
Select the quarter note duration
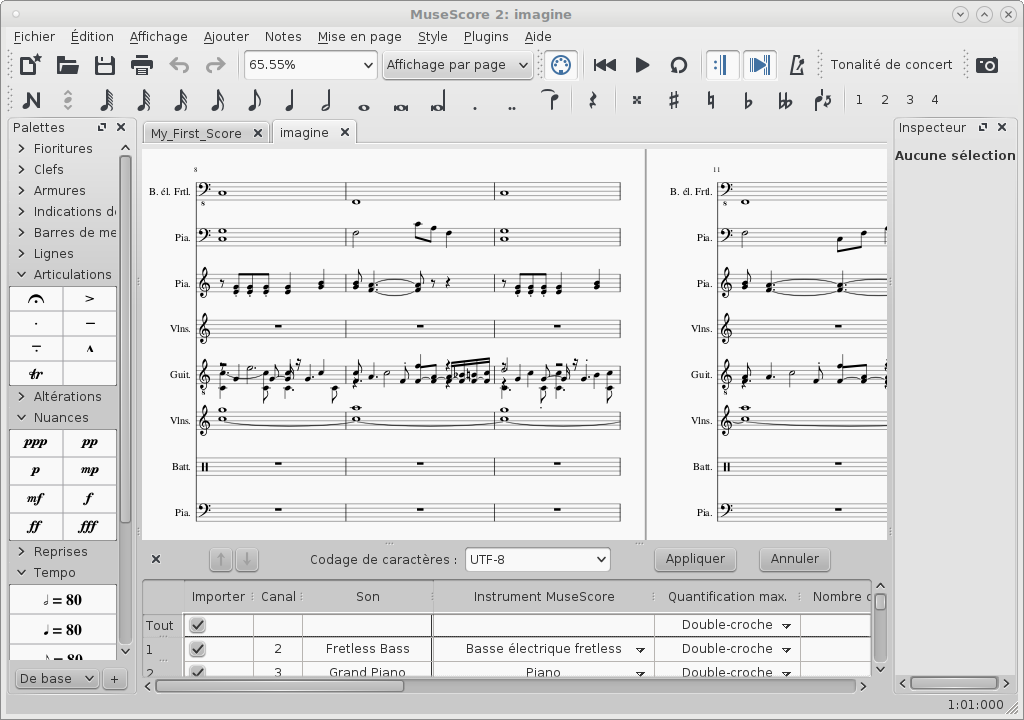290,100
